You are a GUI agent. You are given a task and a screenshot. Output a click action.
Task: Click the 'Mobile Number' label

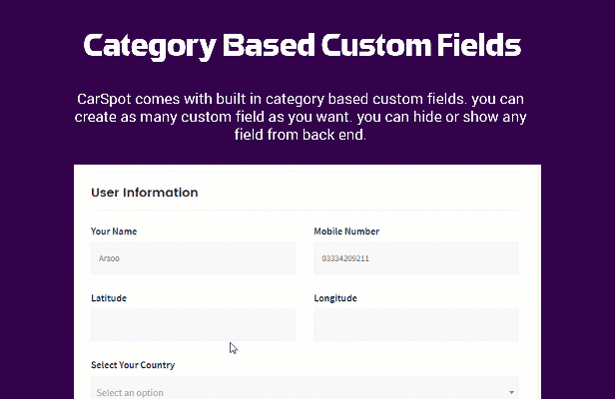pyautogui.click(x=346, y=231)
